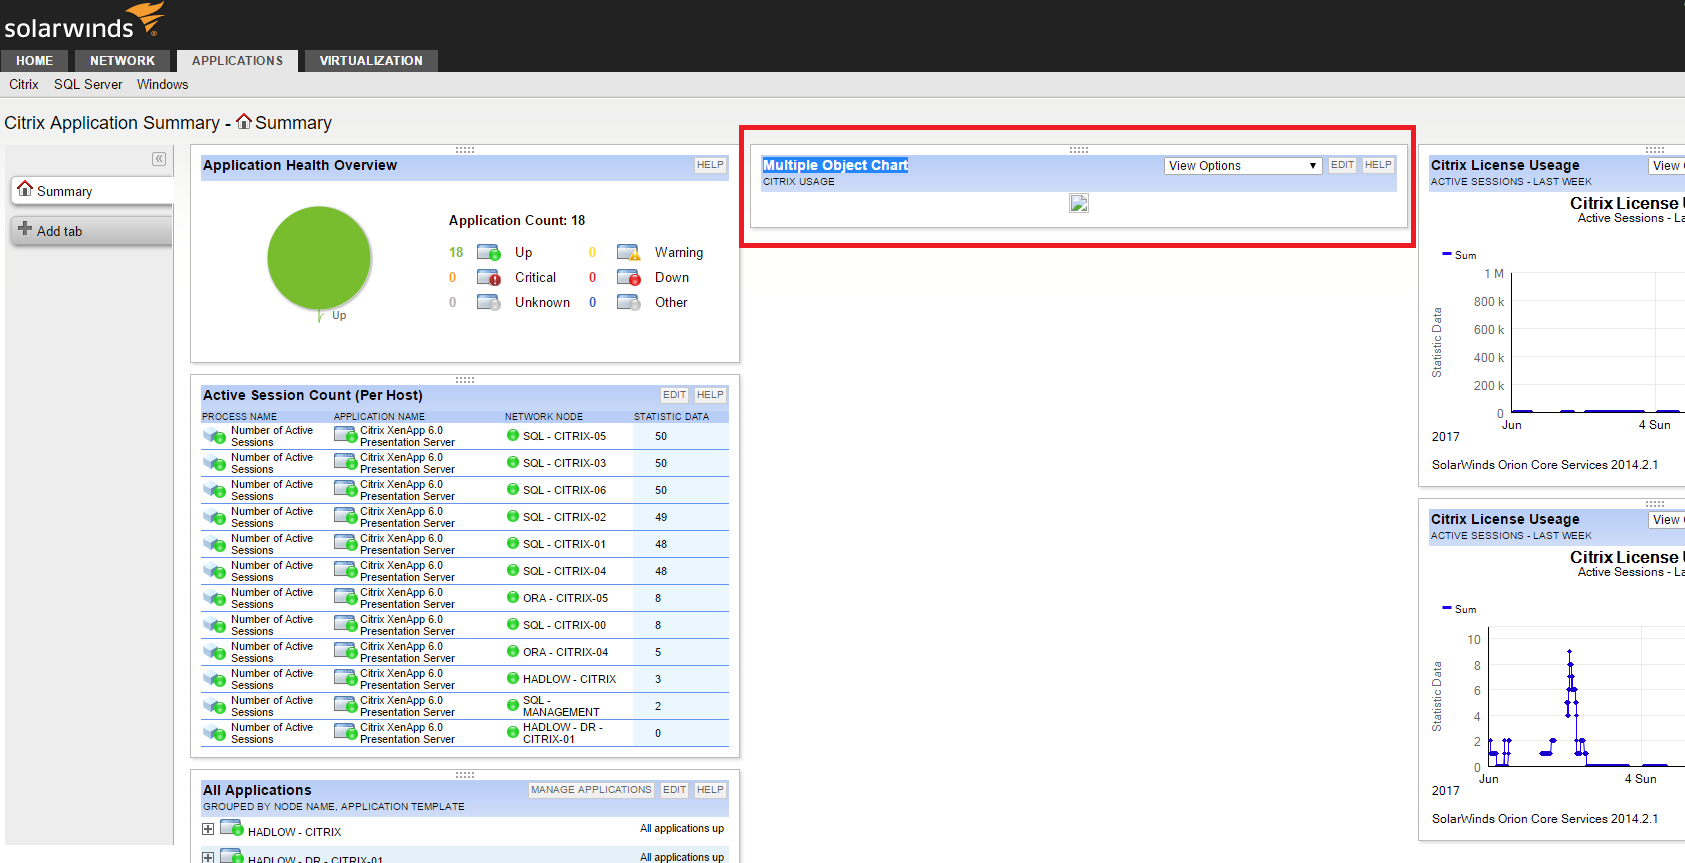Viewport: 1685px width, 863px height.
Task: Open the ORA - CITRIX-05 node link
Action: pos(565,598)
